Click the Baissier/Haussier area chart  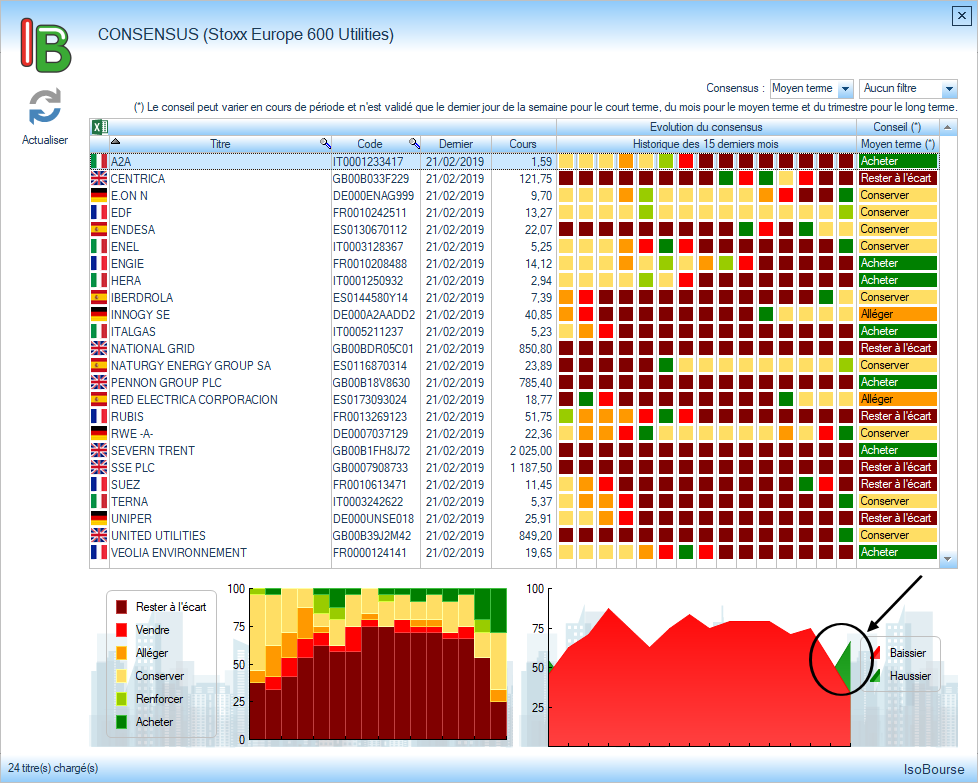pos(700,676)
